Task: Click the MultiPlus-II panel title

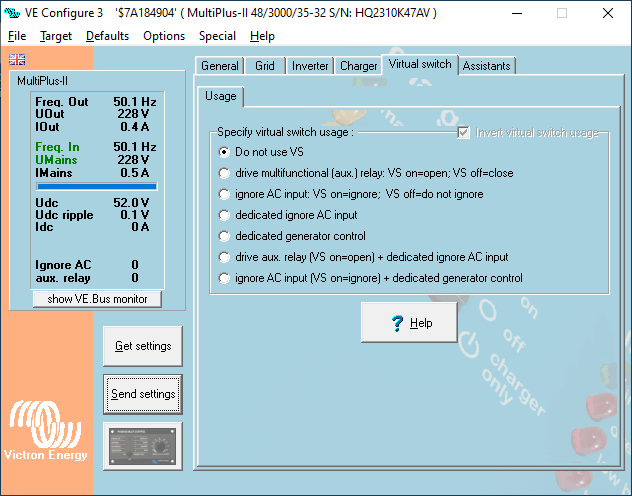Action: pyautogui.click(x=42, y=81)
